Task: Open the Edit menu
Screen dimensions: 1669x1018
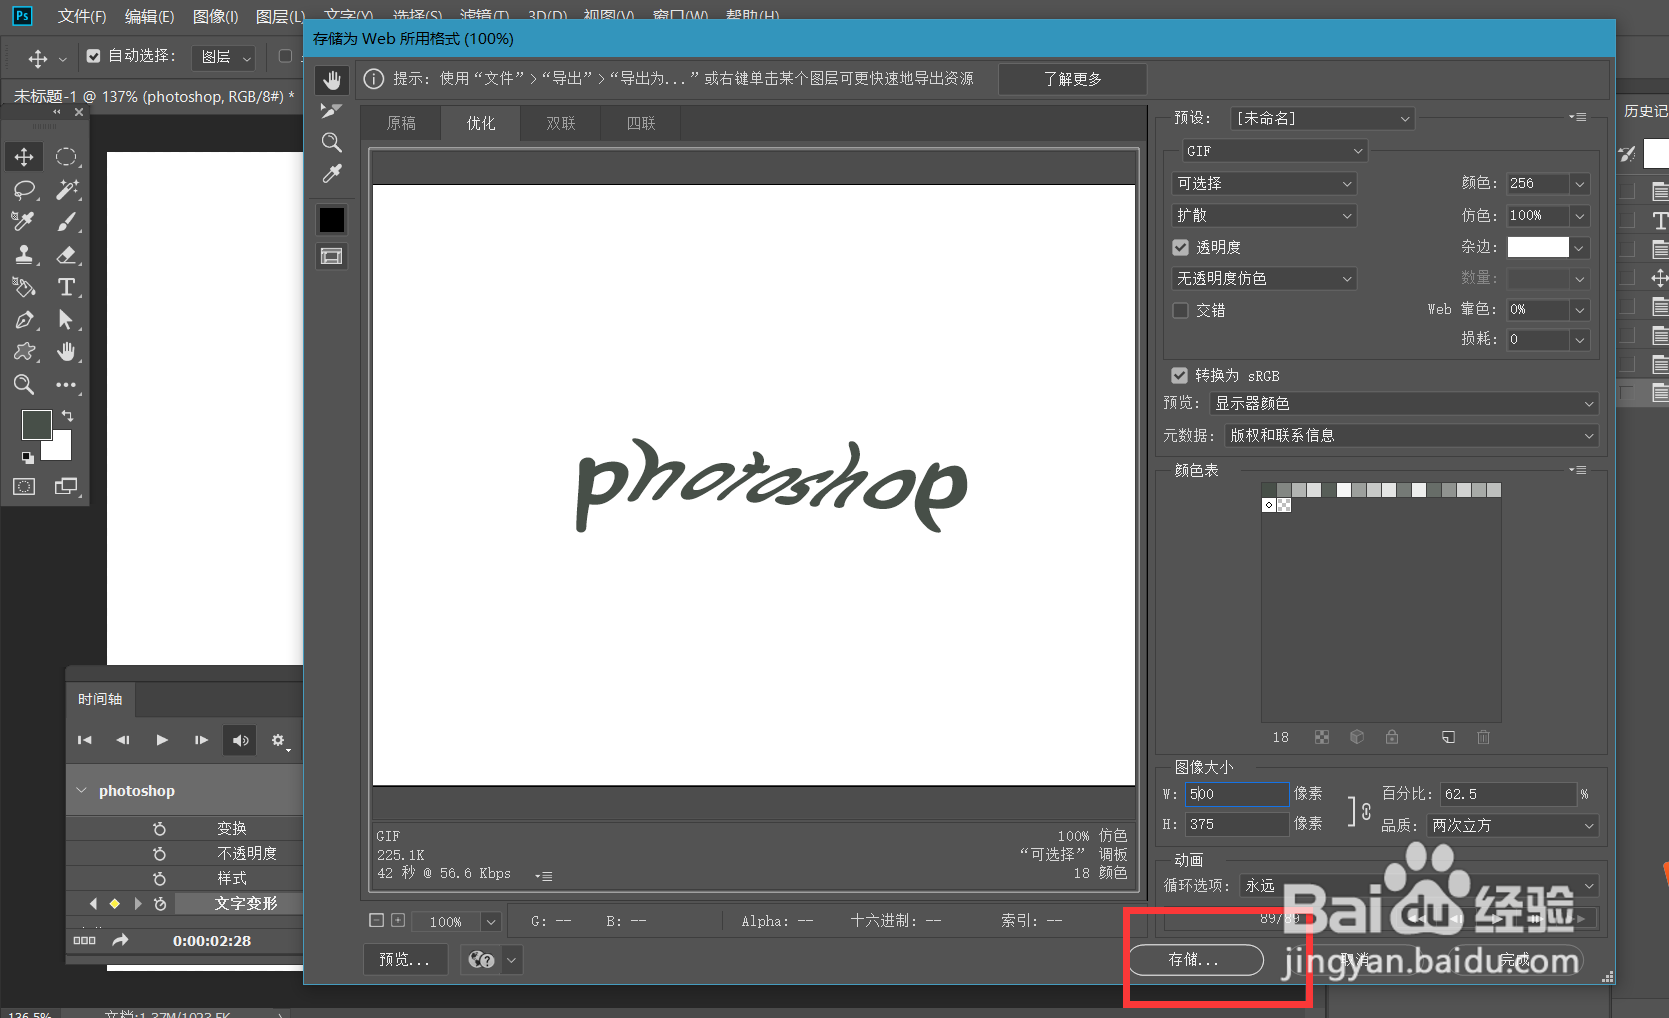Action: (x=149, y=17)
